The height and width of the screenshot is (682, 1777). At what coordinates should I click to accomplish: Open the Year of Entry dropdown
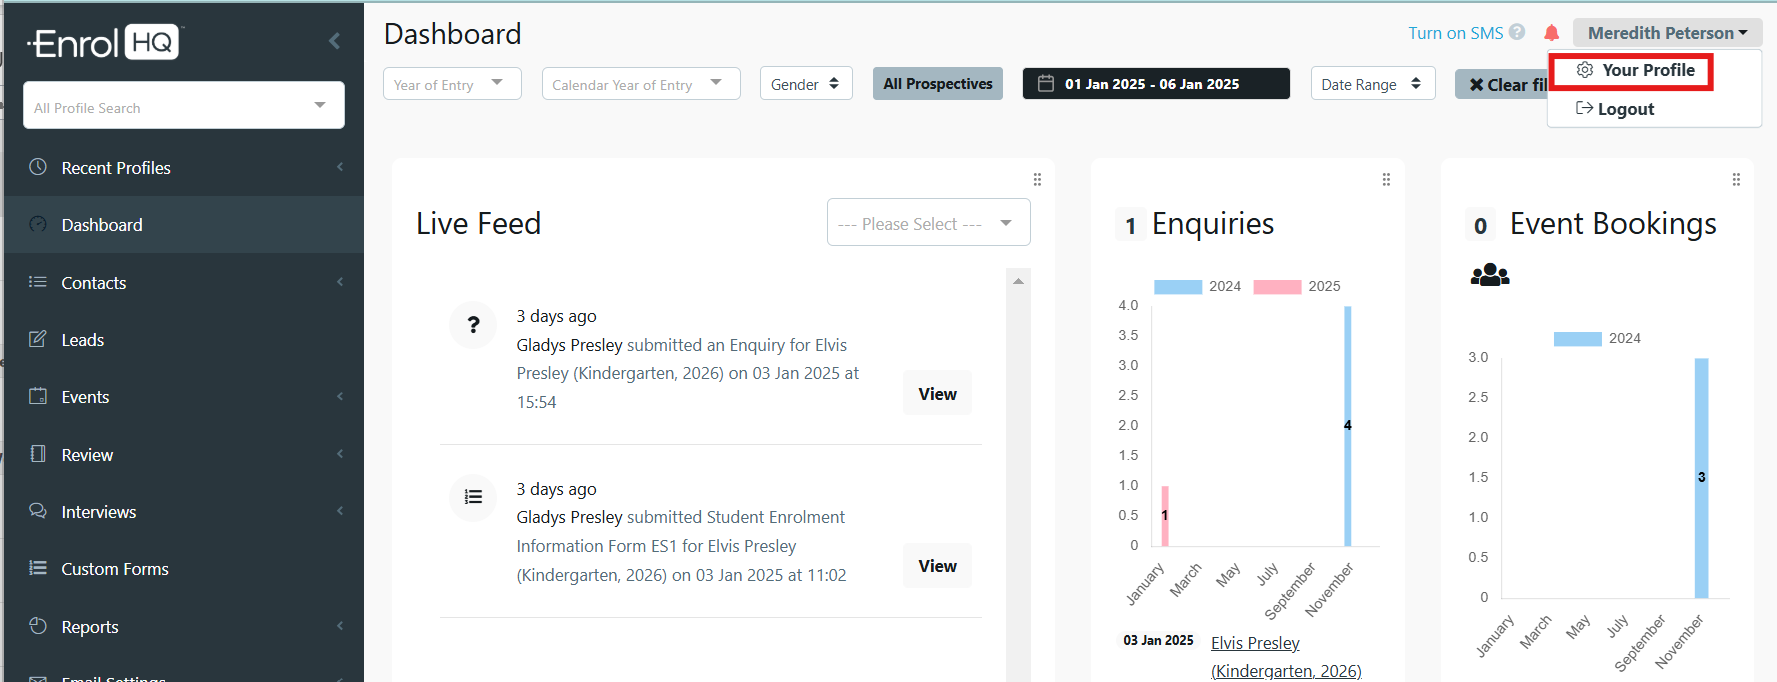452,84
